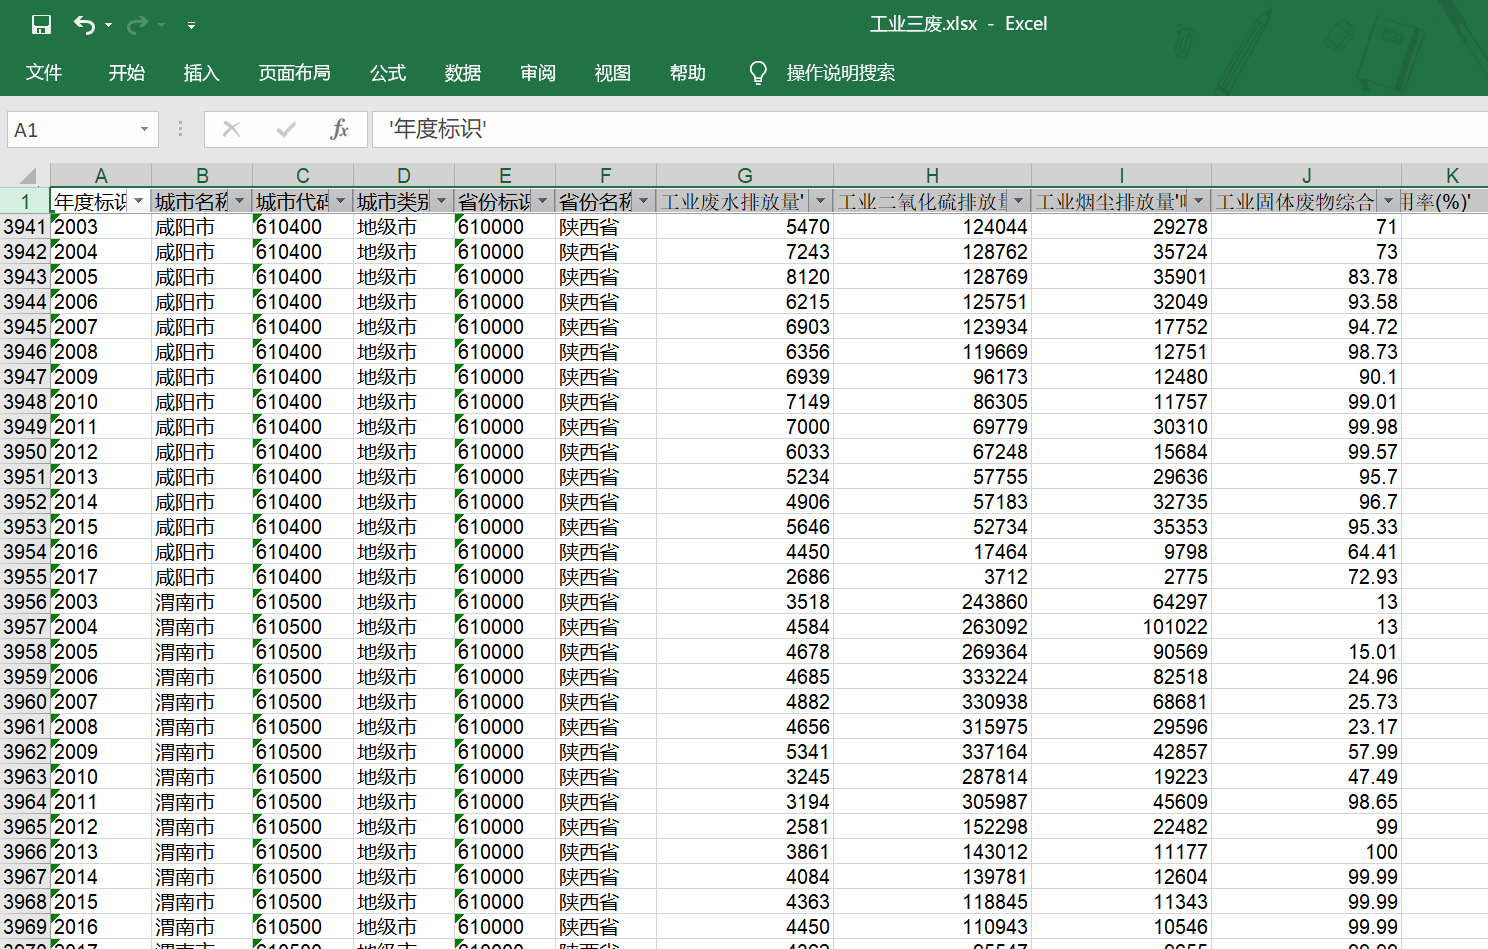Open the 文件 menu
The width and height of the screenshot is (1488, 949).
(x=44, y=73)
